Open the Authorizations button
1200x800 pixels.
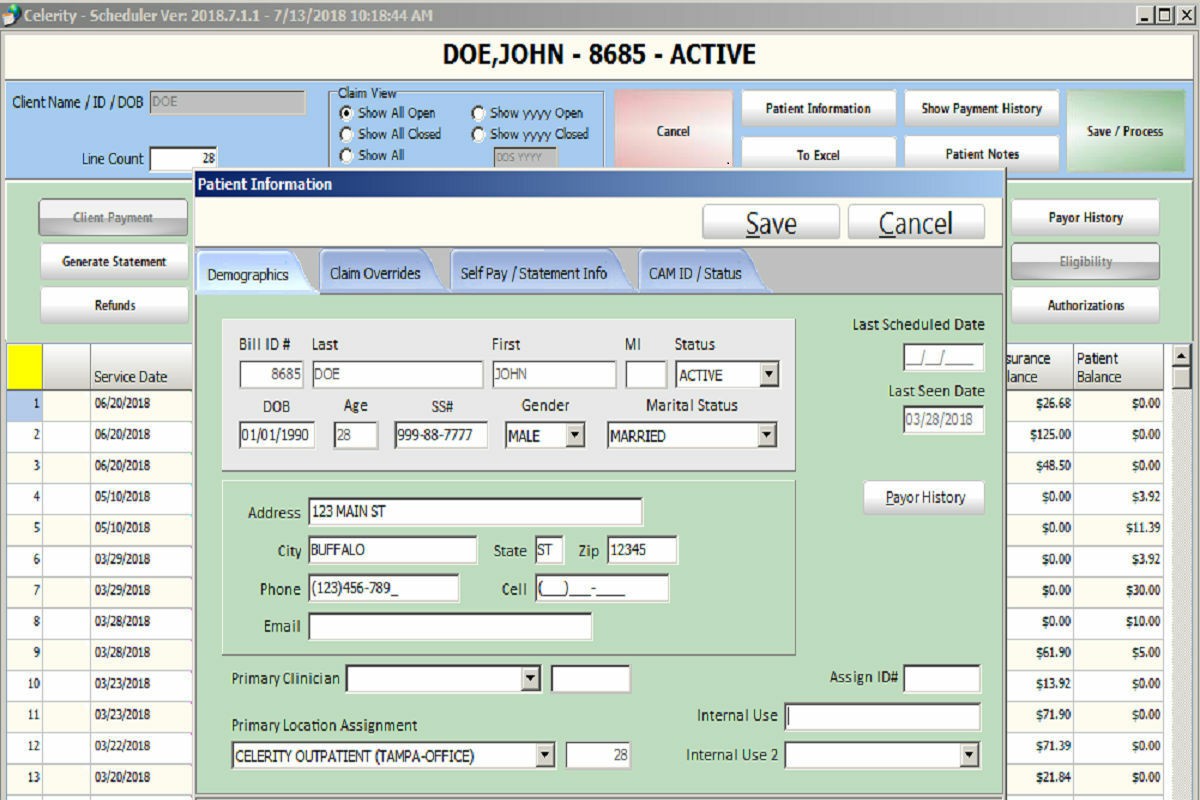click(1085, 305)
